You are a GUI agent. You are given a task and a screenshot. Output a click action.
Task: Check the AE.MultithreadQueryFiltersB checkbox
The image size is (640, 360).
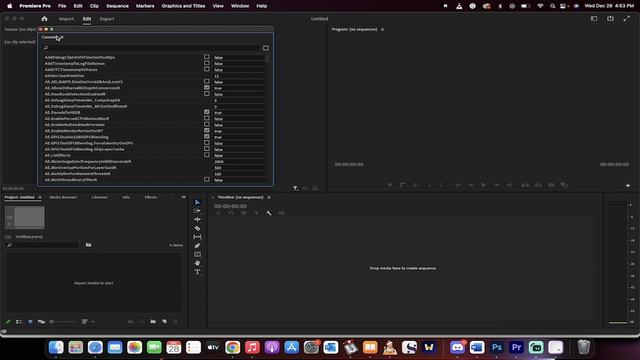[207, 180]
